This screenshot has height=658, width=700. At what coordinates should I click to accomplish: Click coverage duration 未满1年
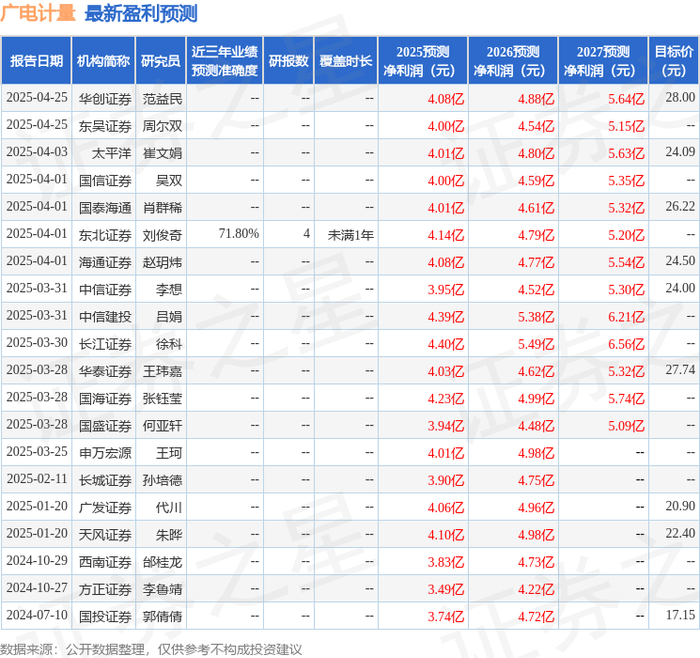[350, 235]
